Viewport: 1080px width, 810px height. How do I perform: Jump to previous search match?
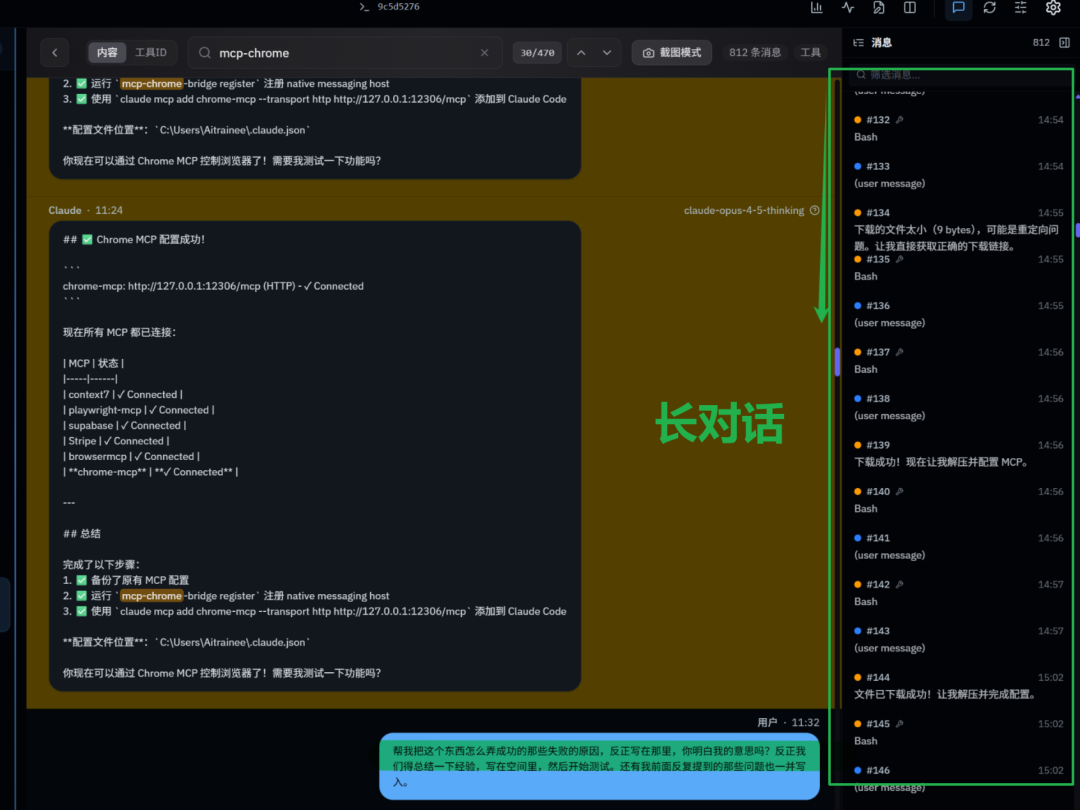pos(581,53)
